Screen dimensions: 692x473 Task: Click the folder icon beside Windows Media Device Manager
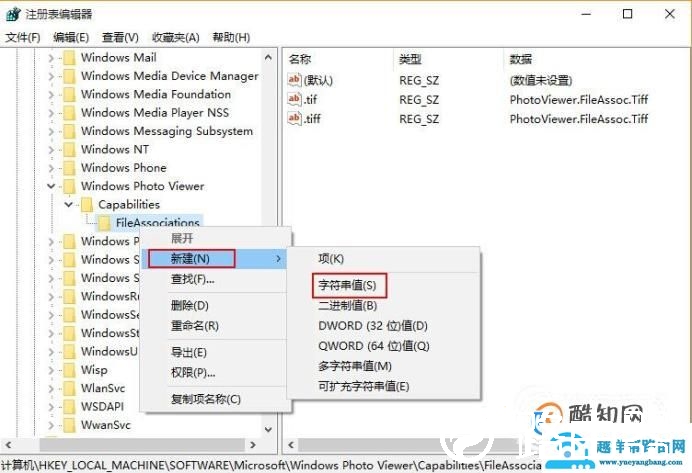point(69,76)
